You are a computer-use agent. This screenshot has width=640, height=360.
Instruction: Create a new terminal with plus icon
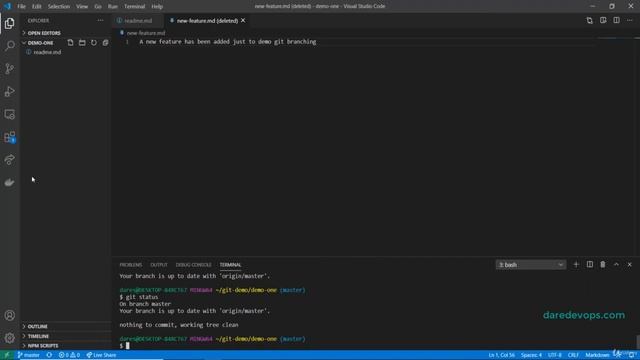(x=576, y=264)
